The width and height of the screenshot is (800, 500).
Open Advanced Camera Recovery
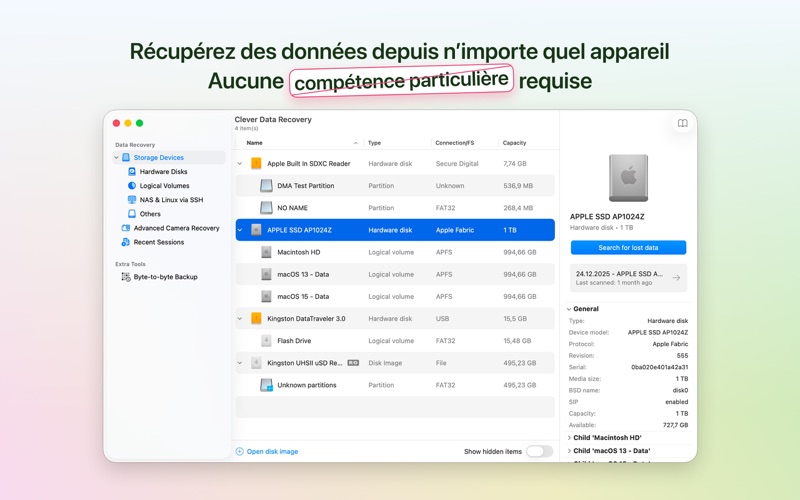[176, 228]
